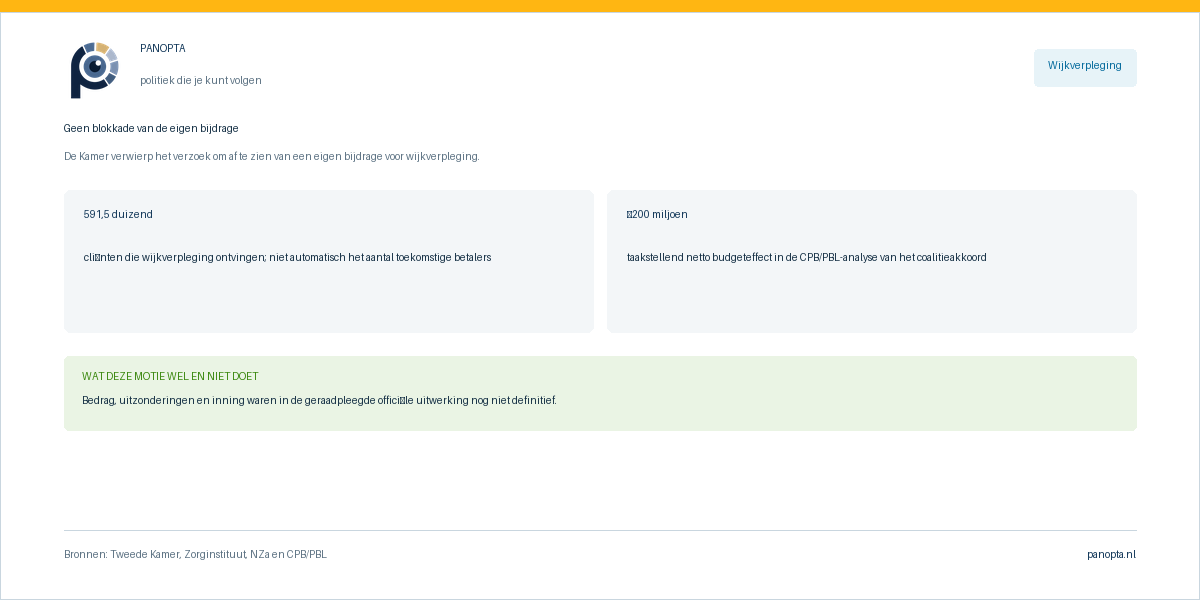Open the taakstellend netto budgeteffect card
This screenshot has height=600, width=1200.
(872, 261)
